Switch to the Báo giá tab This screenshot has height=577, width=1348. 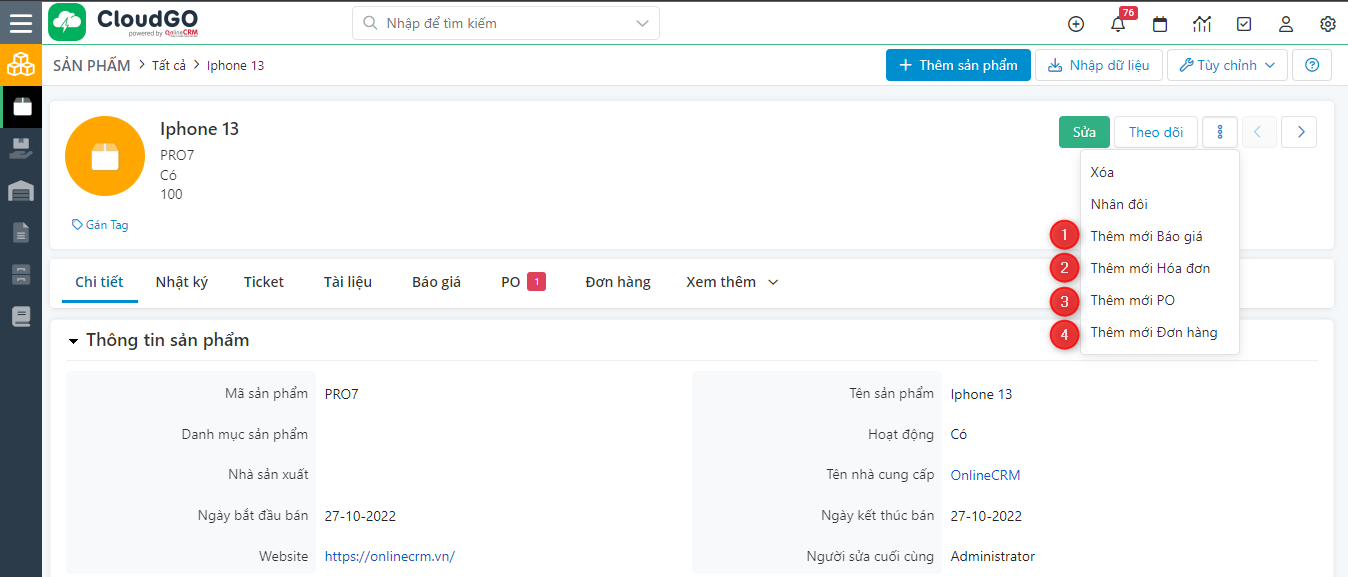click(x=436, y=281)
